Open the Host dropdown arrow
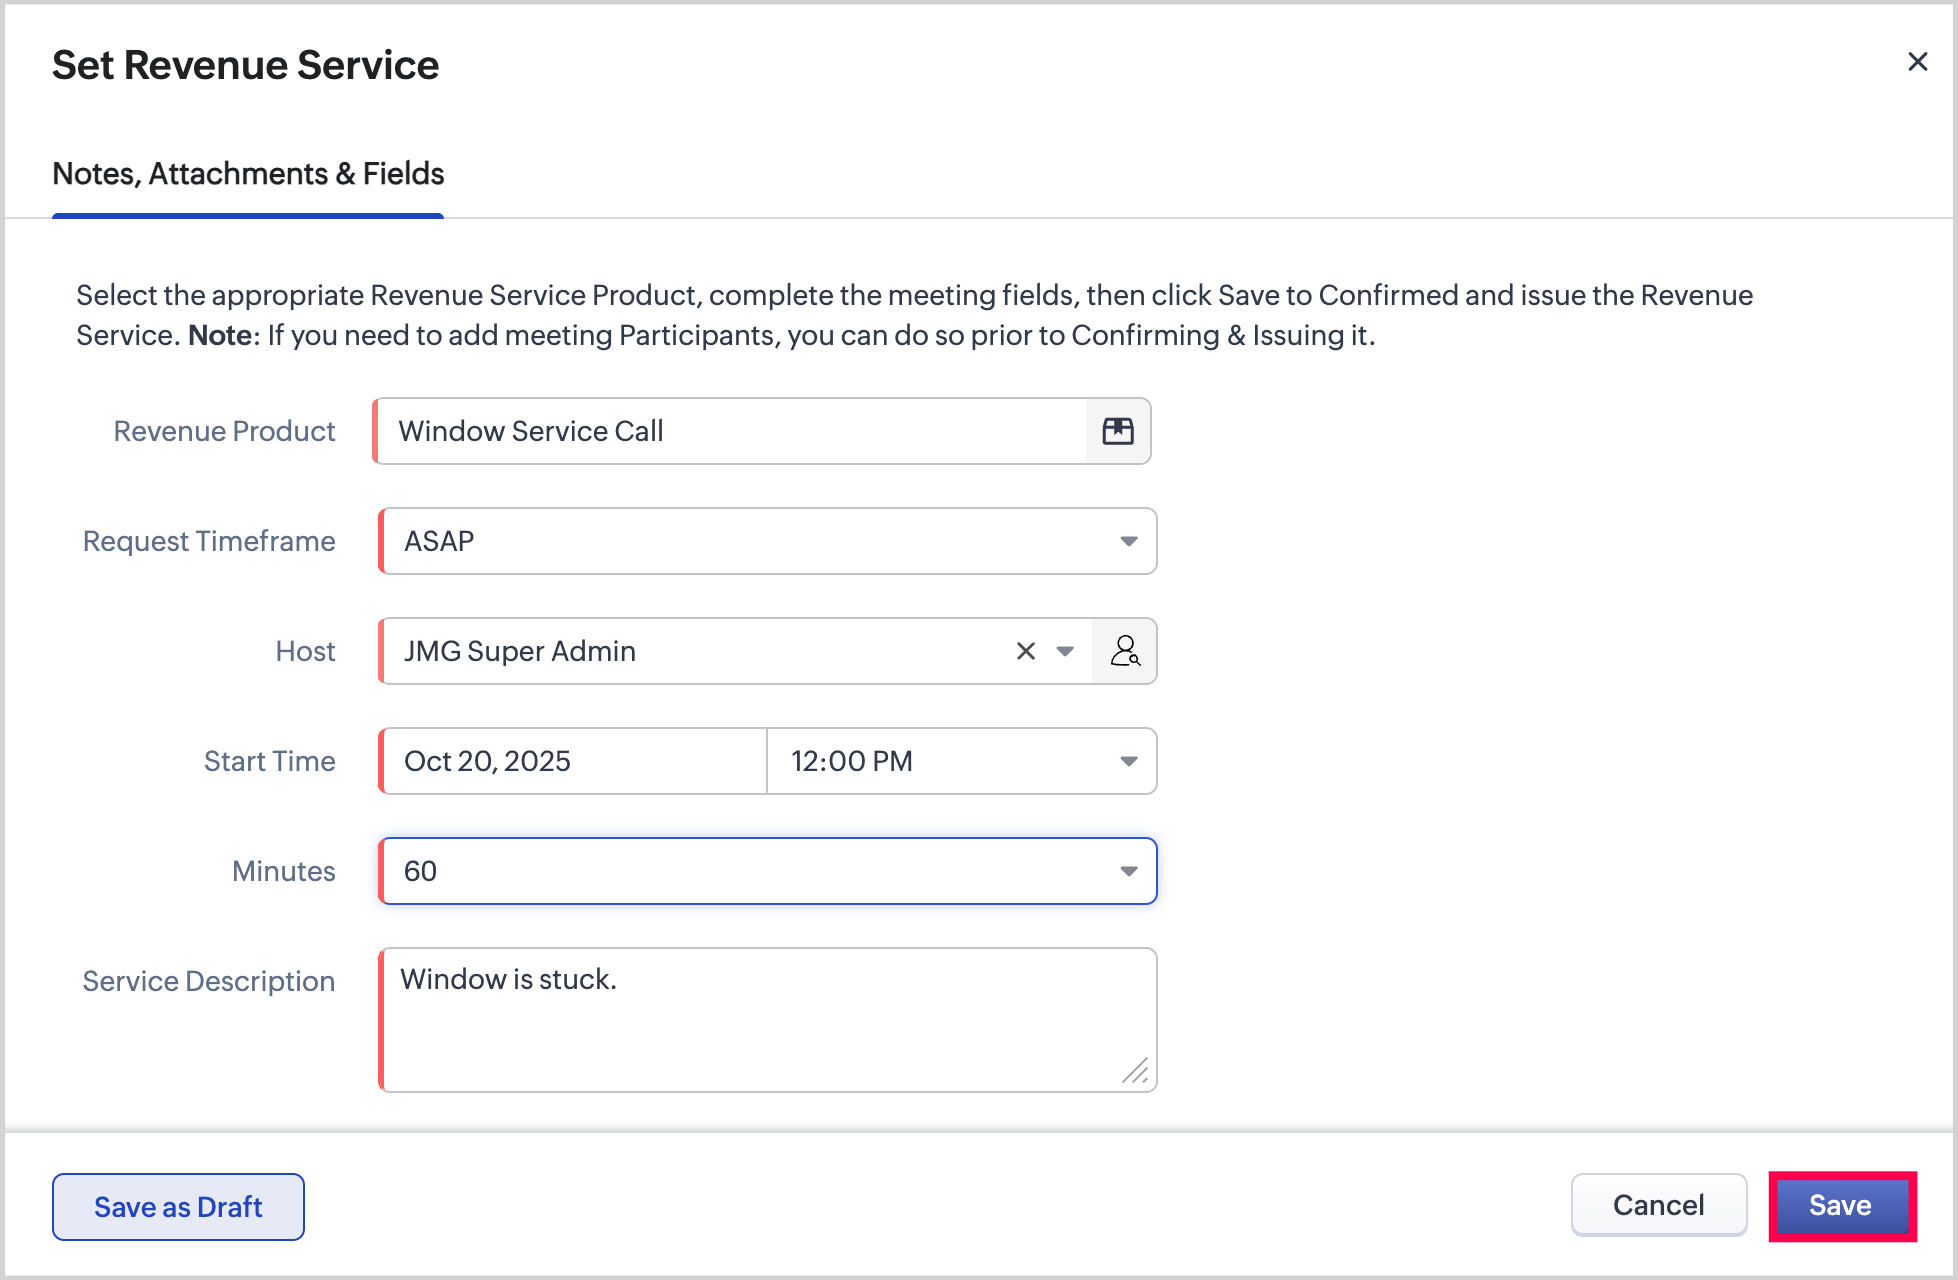 click(x=1065, y=651)
